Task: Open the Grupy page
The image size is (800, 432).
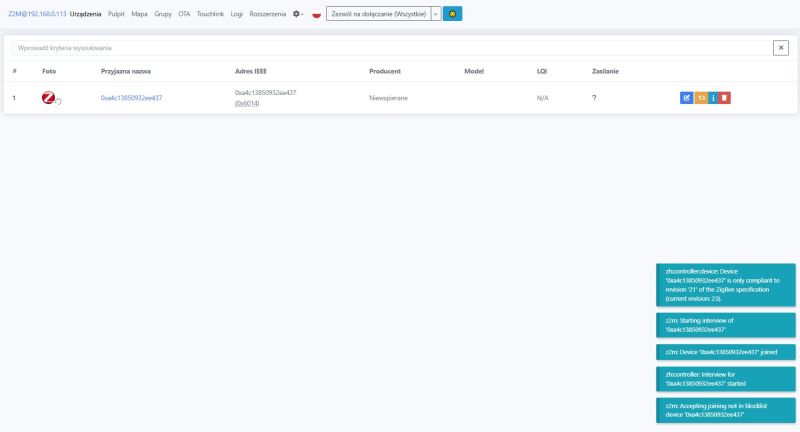Action: point(163,14)
